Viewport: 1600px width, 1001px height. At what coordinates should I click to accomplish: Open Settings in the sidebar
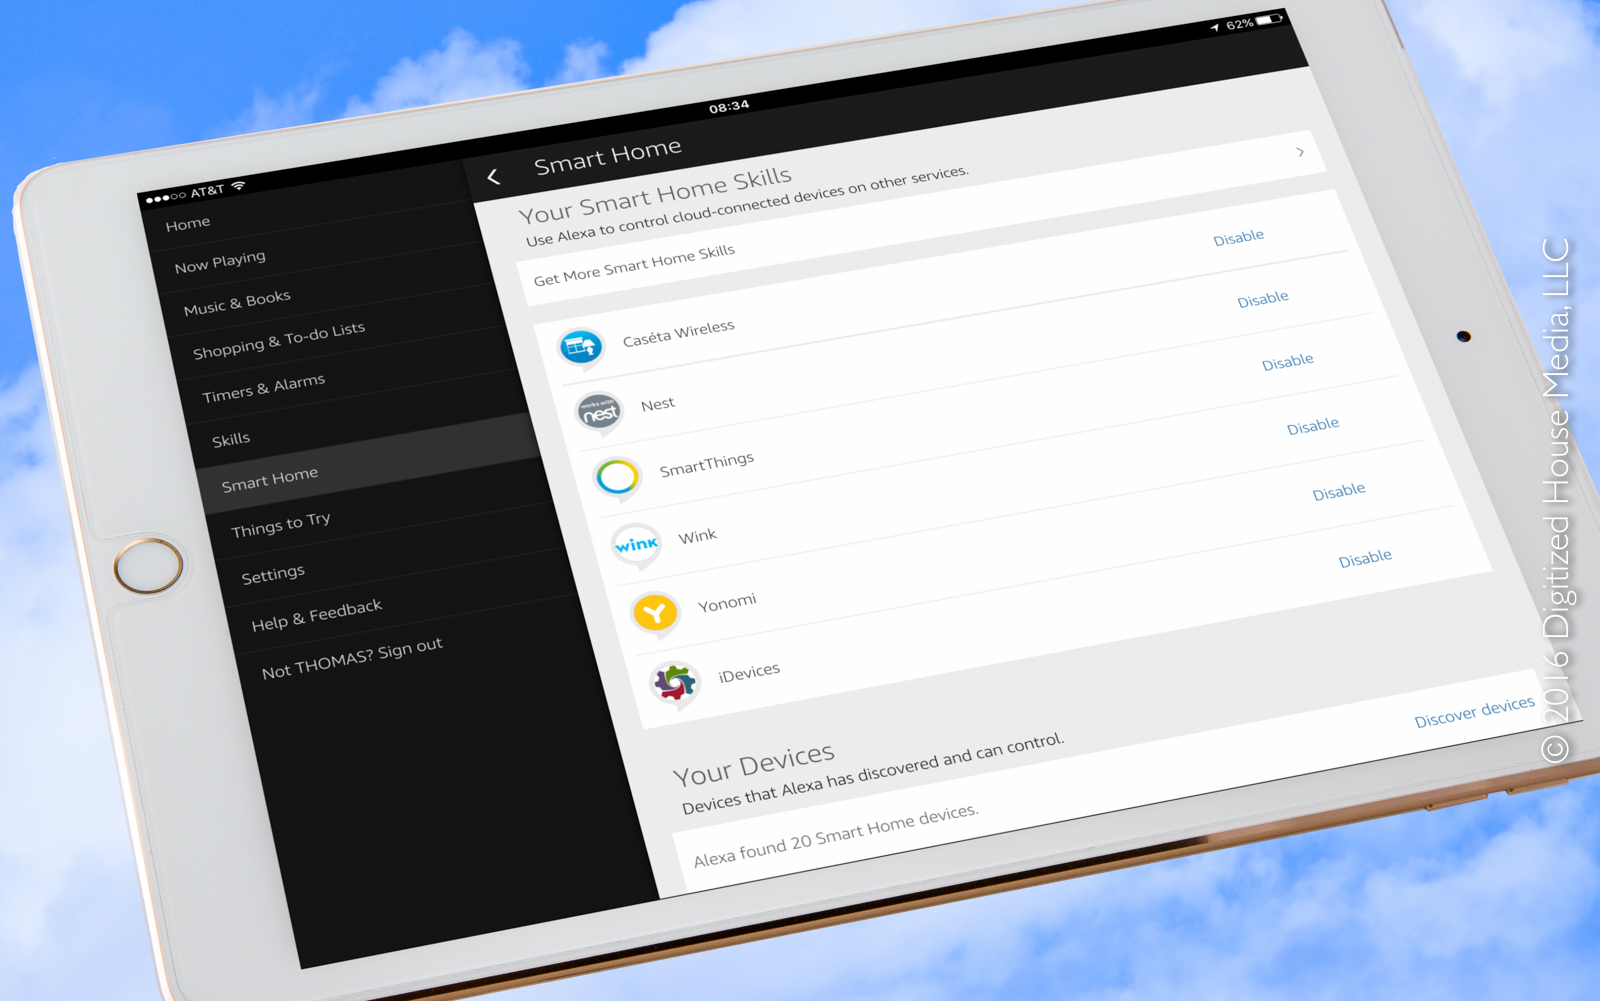(x=273, y=574)
